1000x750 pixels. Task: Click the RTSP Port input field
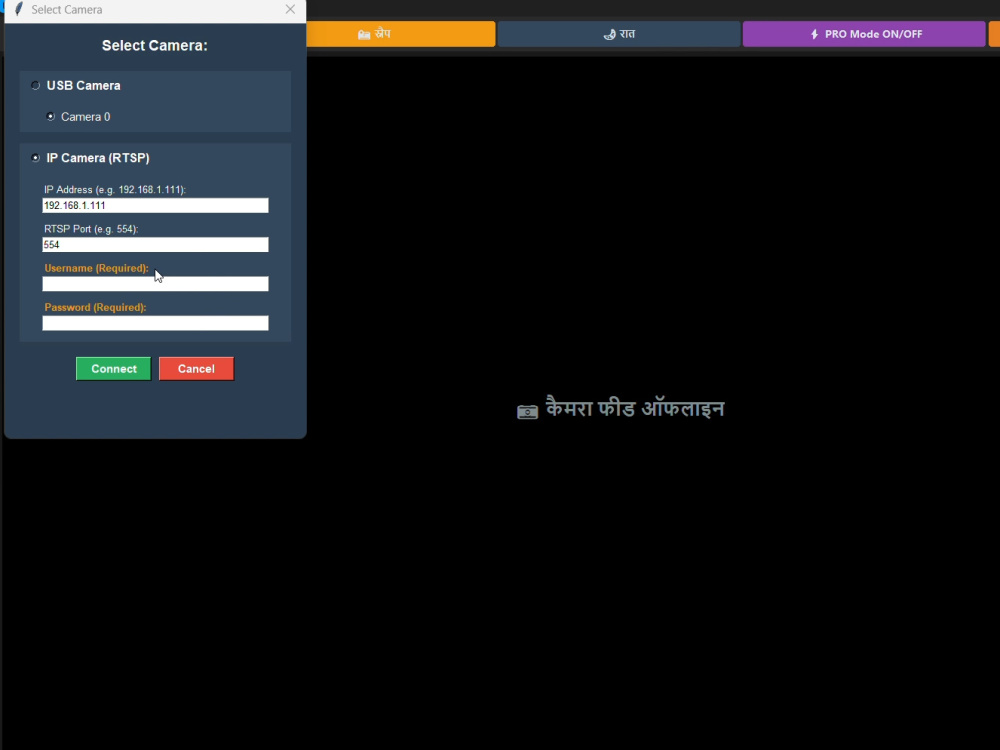155,245
